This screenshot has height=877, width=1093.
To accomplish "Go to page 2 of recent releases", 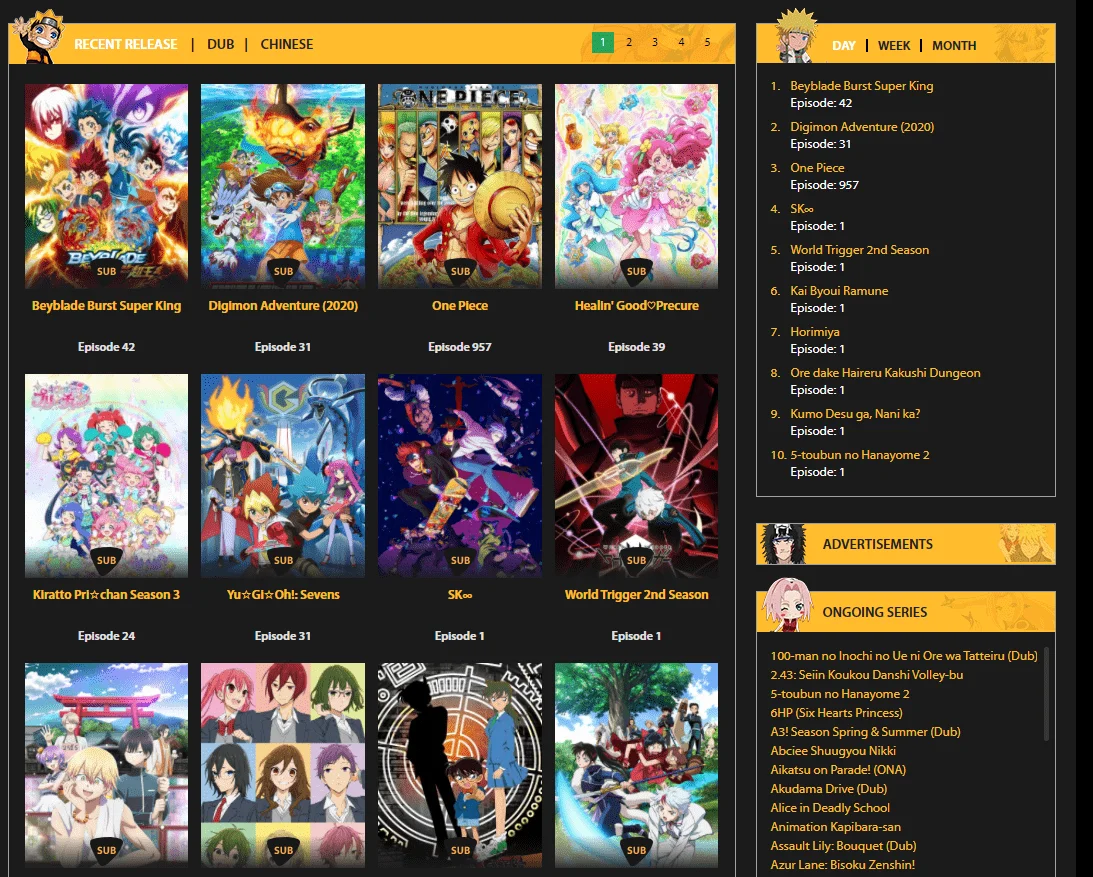I will point(629,43).
